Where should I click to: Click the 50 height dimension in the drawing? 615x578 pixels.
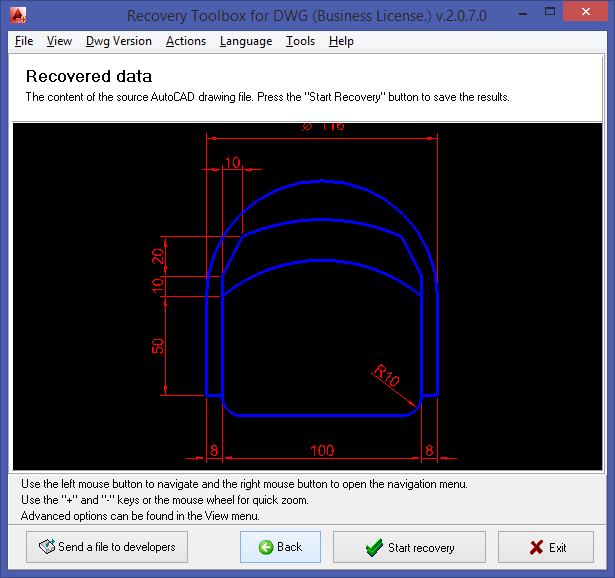(157, 346)
